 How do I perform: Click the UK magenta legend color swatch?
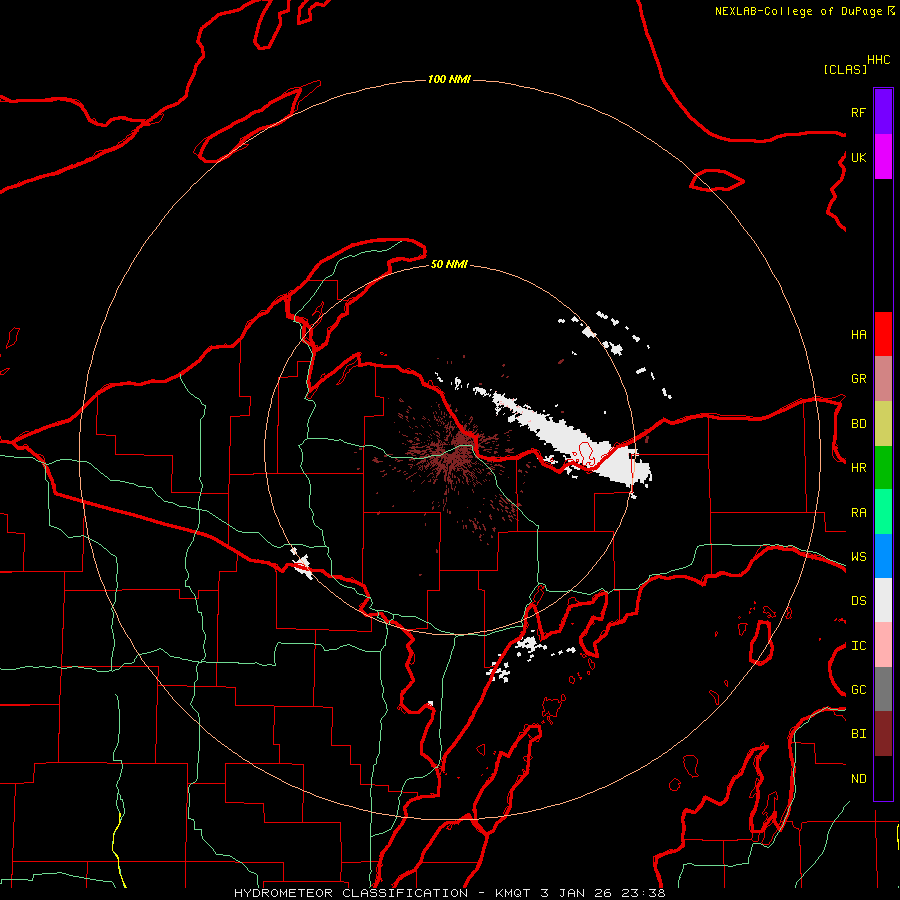[883, 157]
